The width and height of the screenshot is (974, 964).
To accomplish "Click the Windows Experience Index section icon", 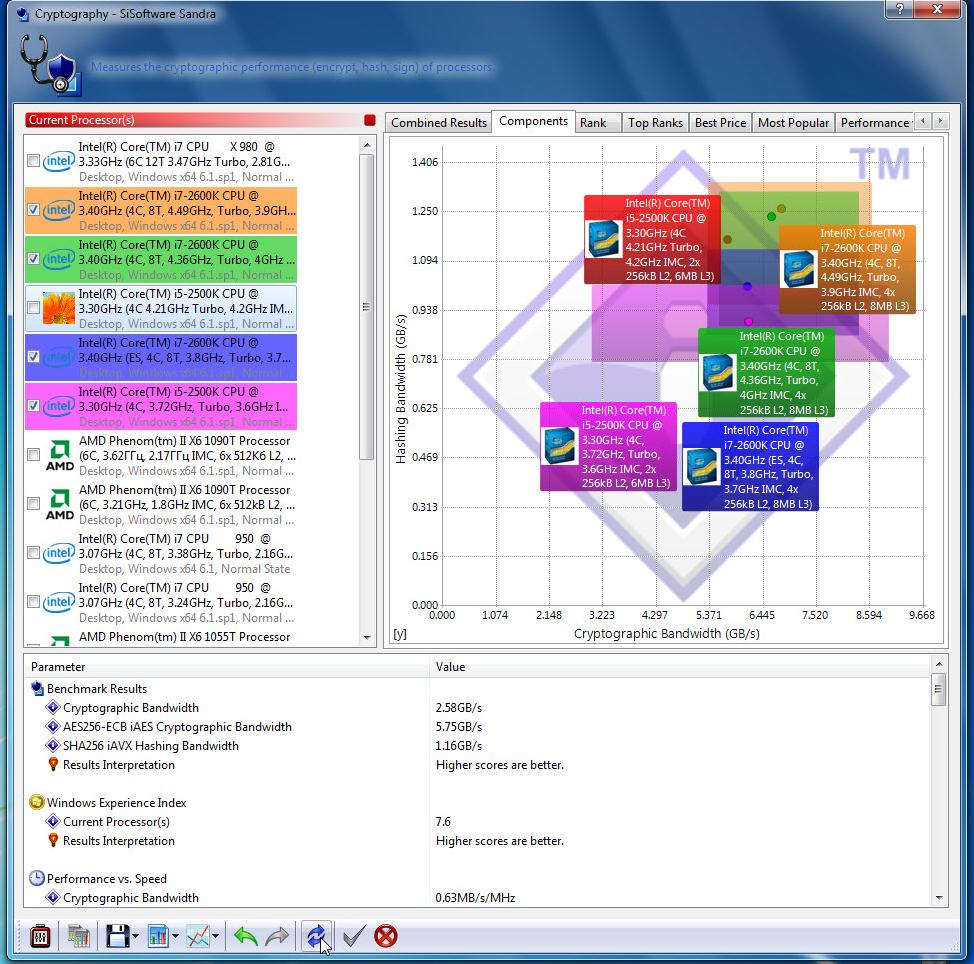I will click(37, 803).
